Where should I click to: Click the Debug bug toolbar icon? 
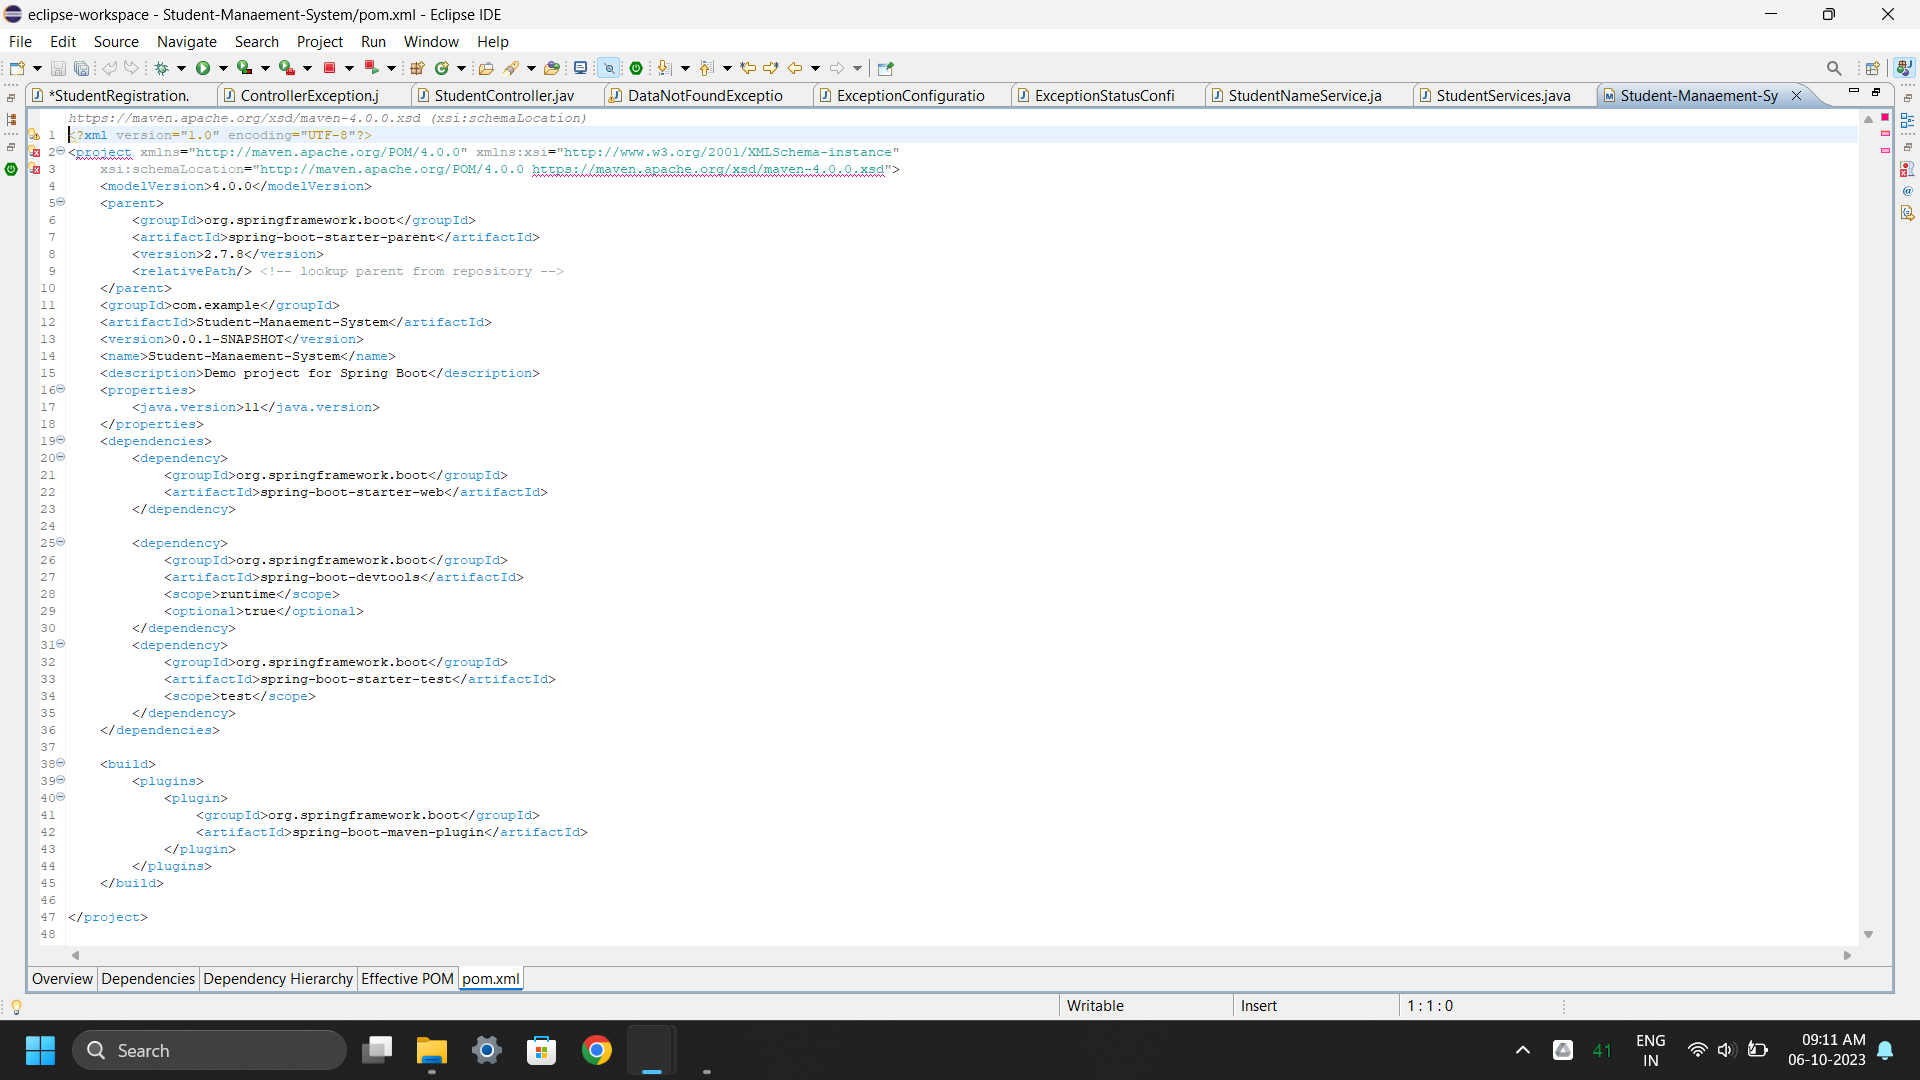pyautogui.click(x=161, y=68)
